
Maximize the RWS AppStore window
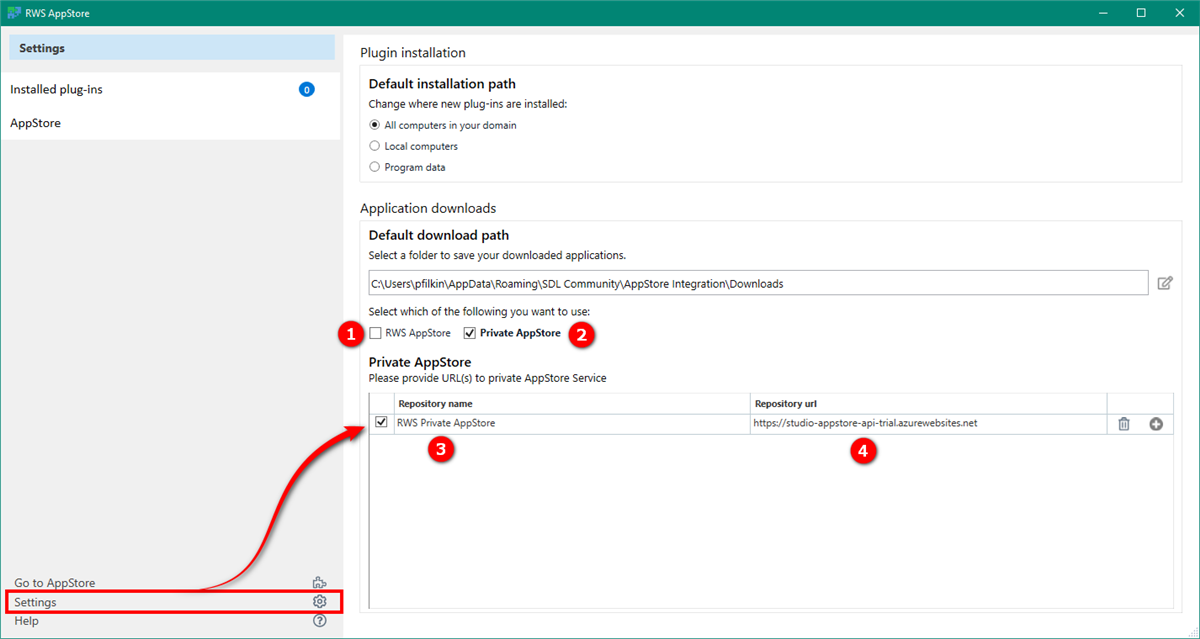coord(1141,12)
